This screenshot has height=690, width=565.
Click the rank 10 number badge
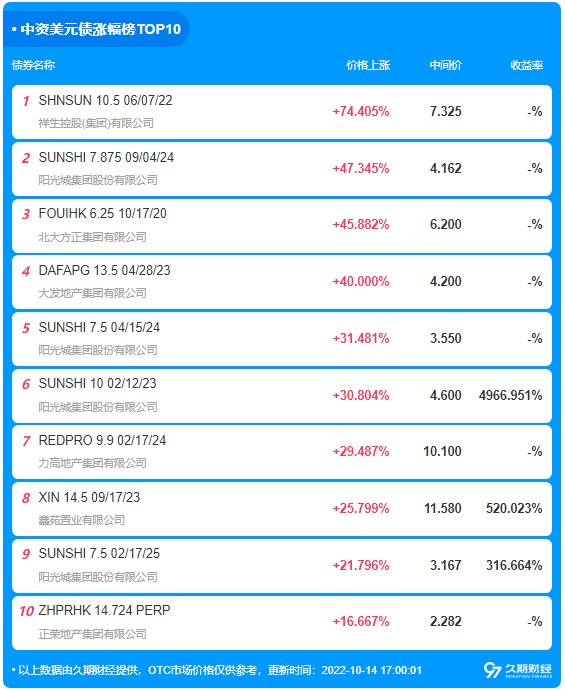click(x=26, y=611)
